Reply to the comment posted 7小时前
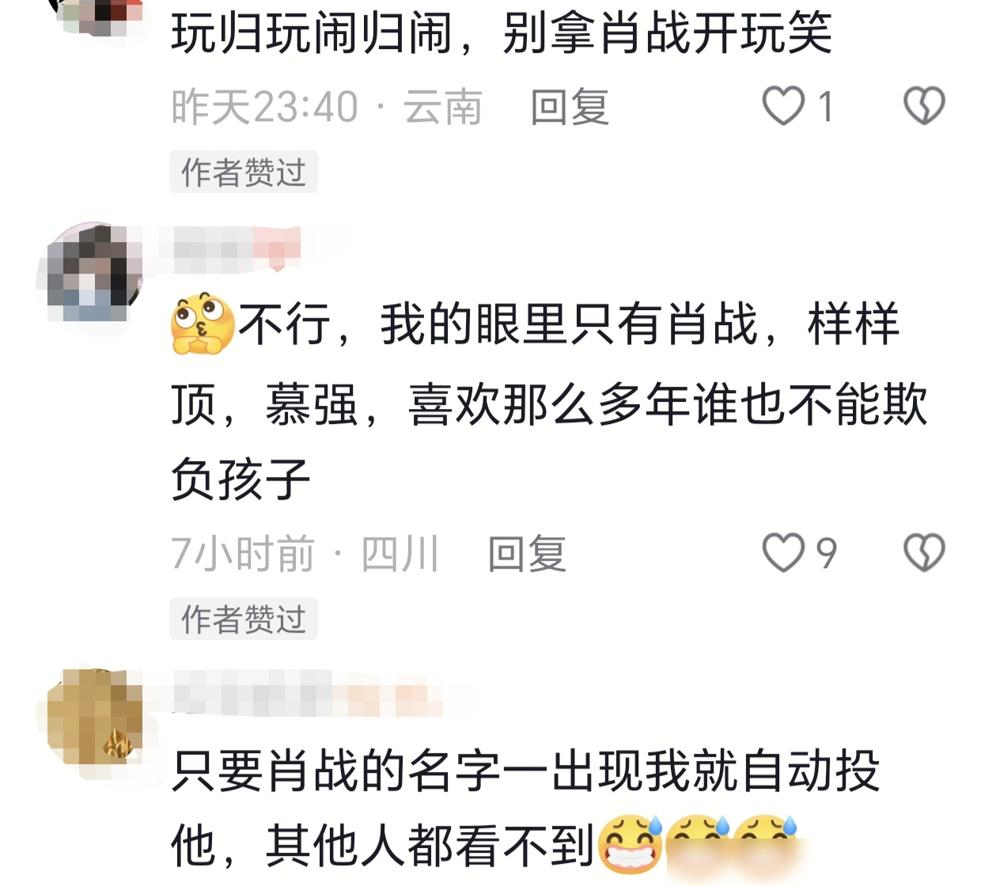1000x886 pixels. coord(527,553)
